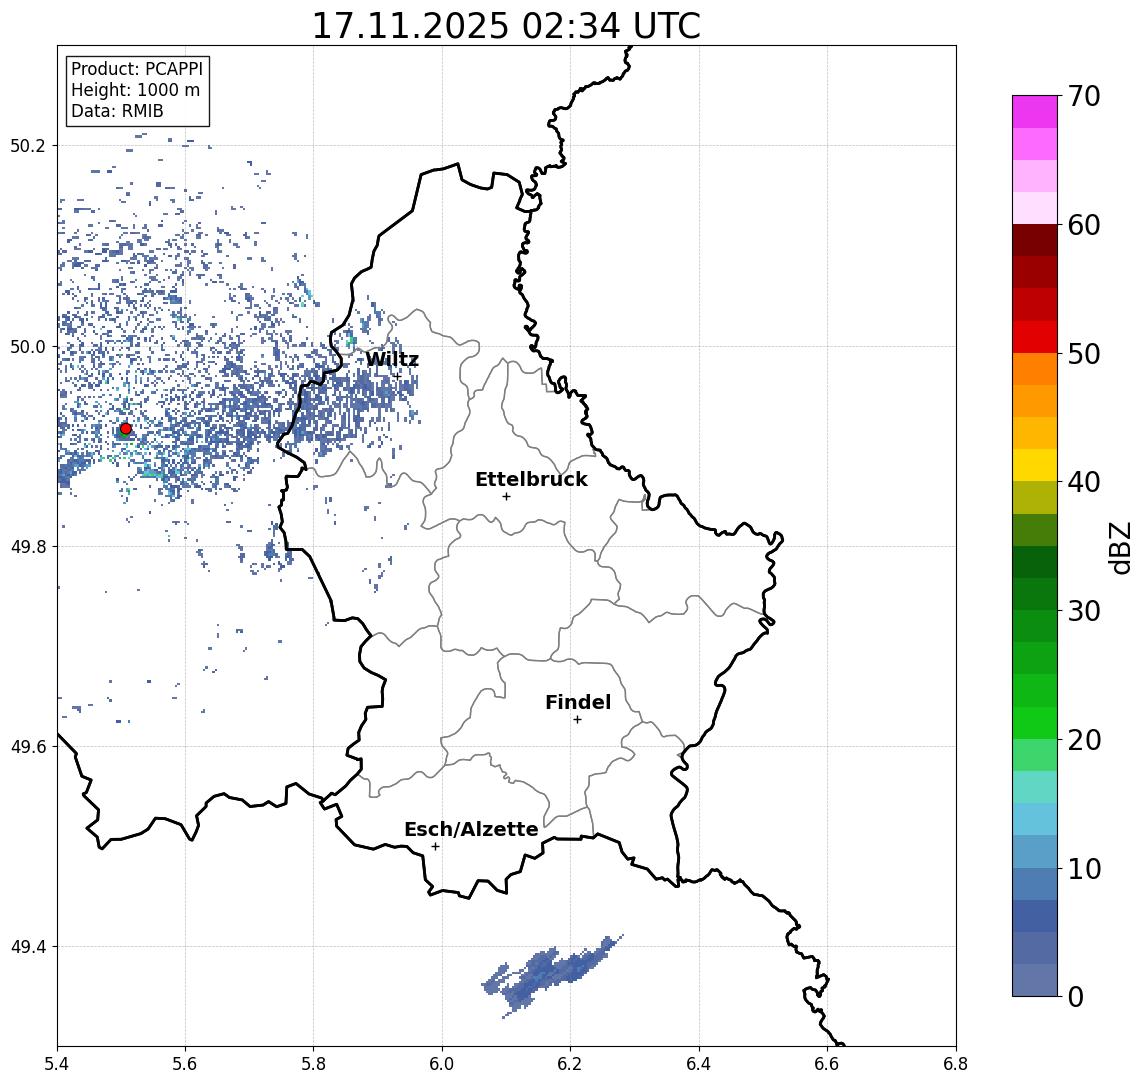Click the longitude axis label 5.4

pos(58,1064)
